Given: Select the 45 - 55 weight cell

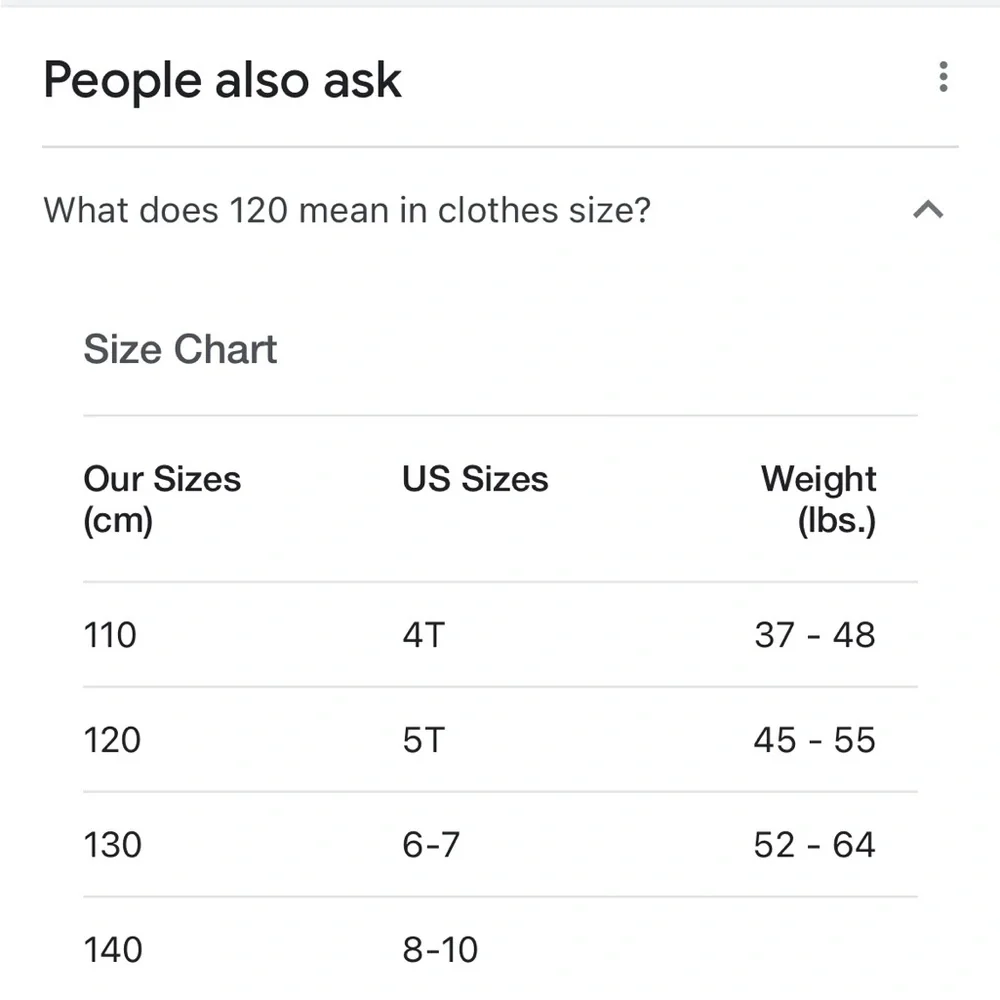Looking at the screenshot, I should click(x=814, y=740).
